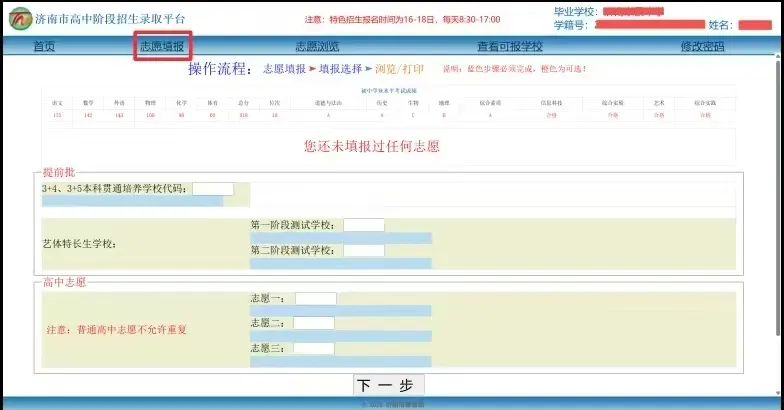Click the 填报选择 step in 操作流程
Viewport: 784px width, 410px height.
point(340,69)
